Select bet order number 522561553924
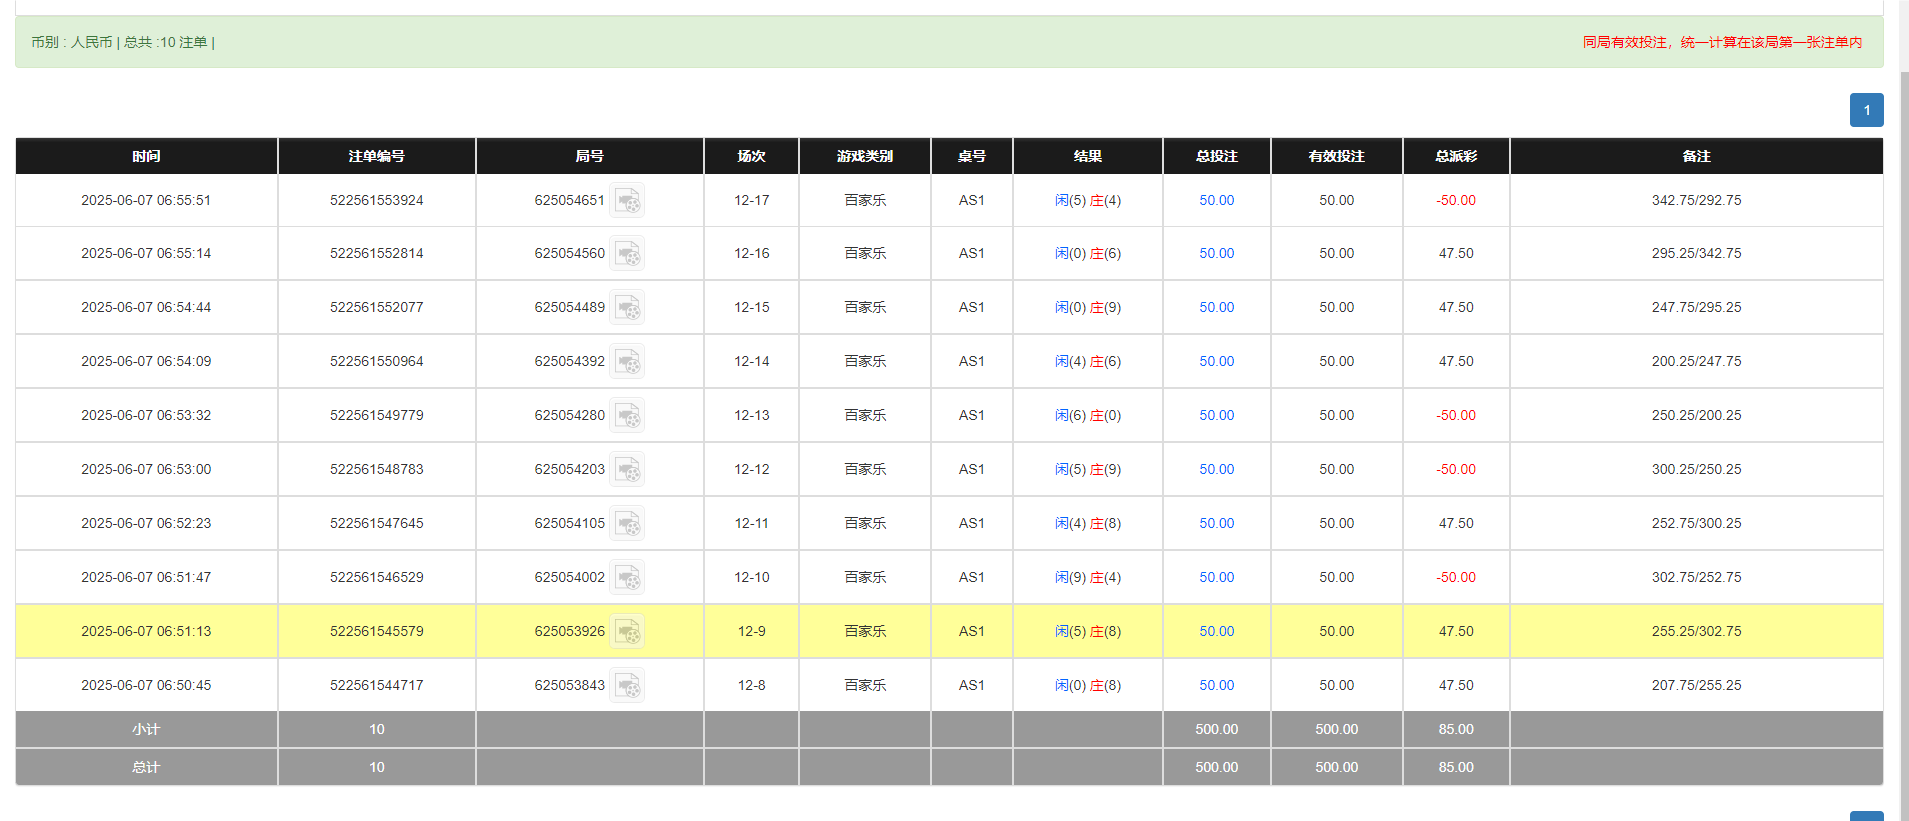 376,201
